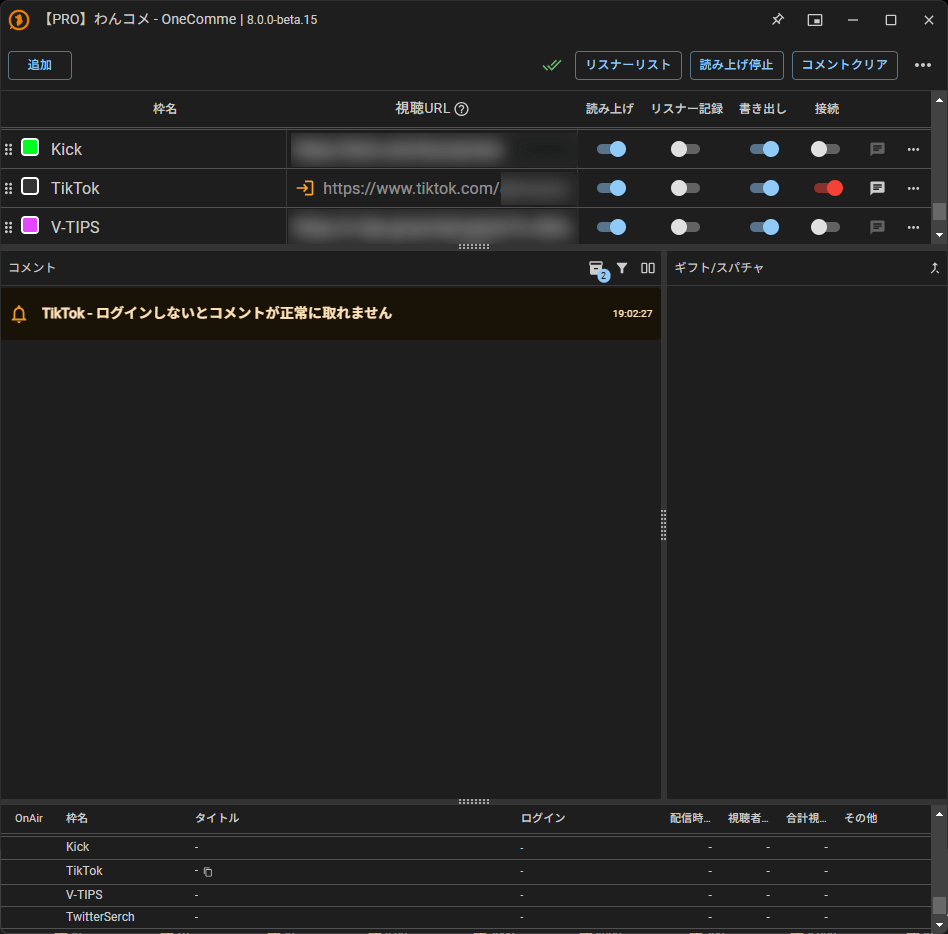Toggle 書き出し for Kick
This screenshot has width=948, height=934.
[x=764, y=149]
